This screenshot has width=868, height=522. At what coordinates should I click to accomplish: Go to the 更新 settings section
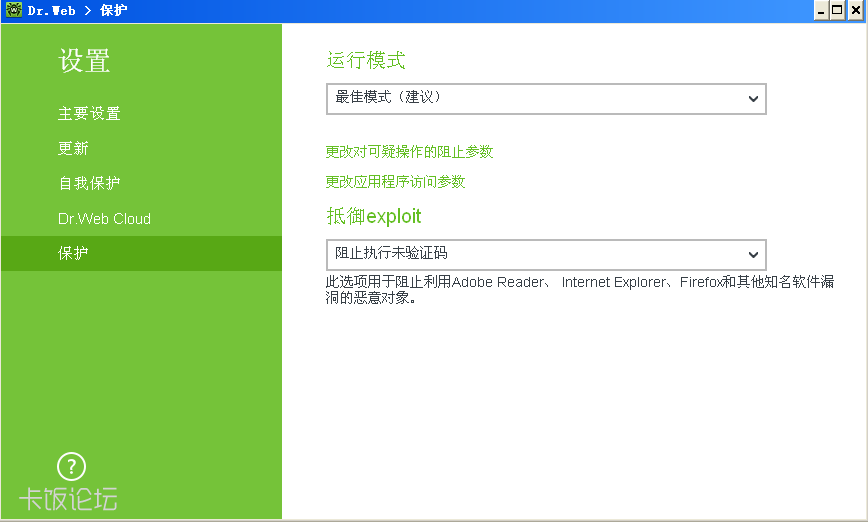(x=73, y=148)
